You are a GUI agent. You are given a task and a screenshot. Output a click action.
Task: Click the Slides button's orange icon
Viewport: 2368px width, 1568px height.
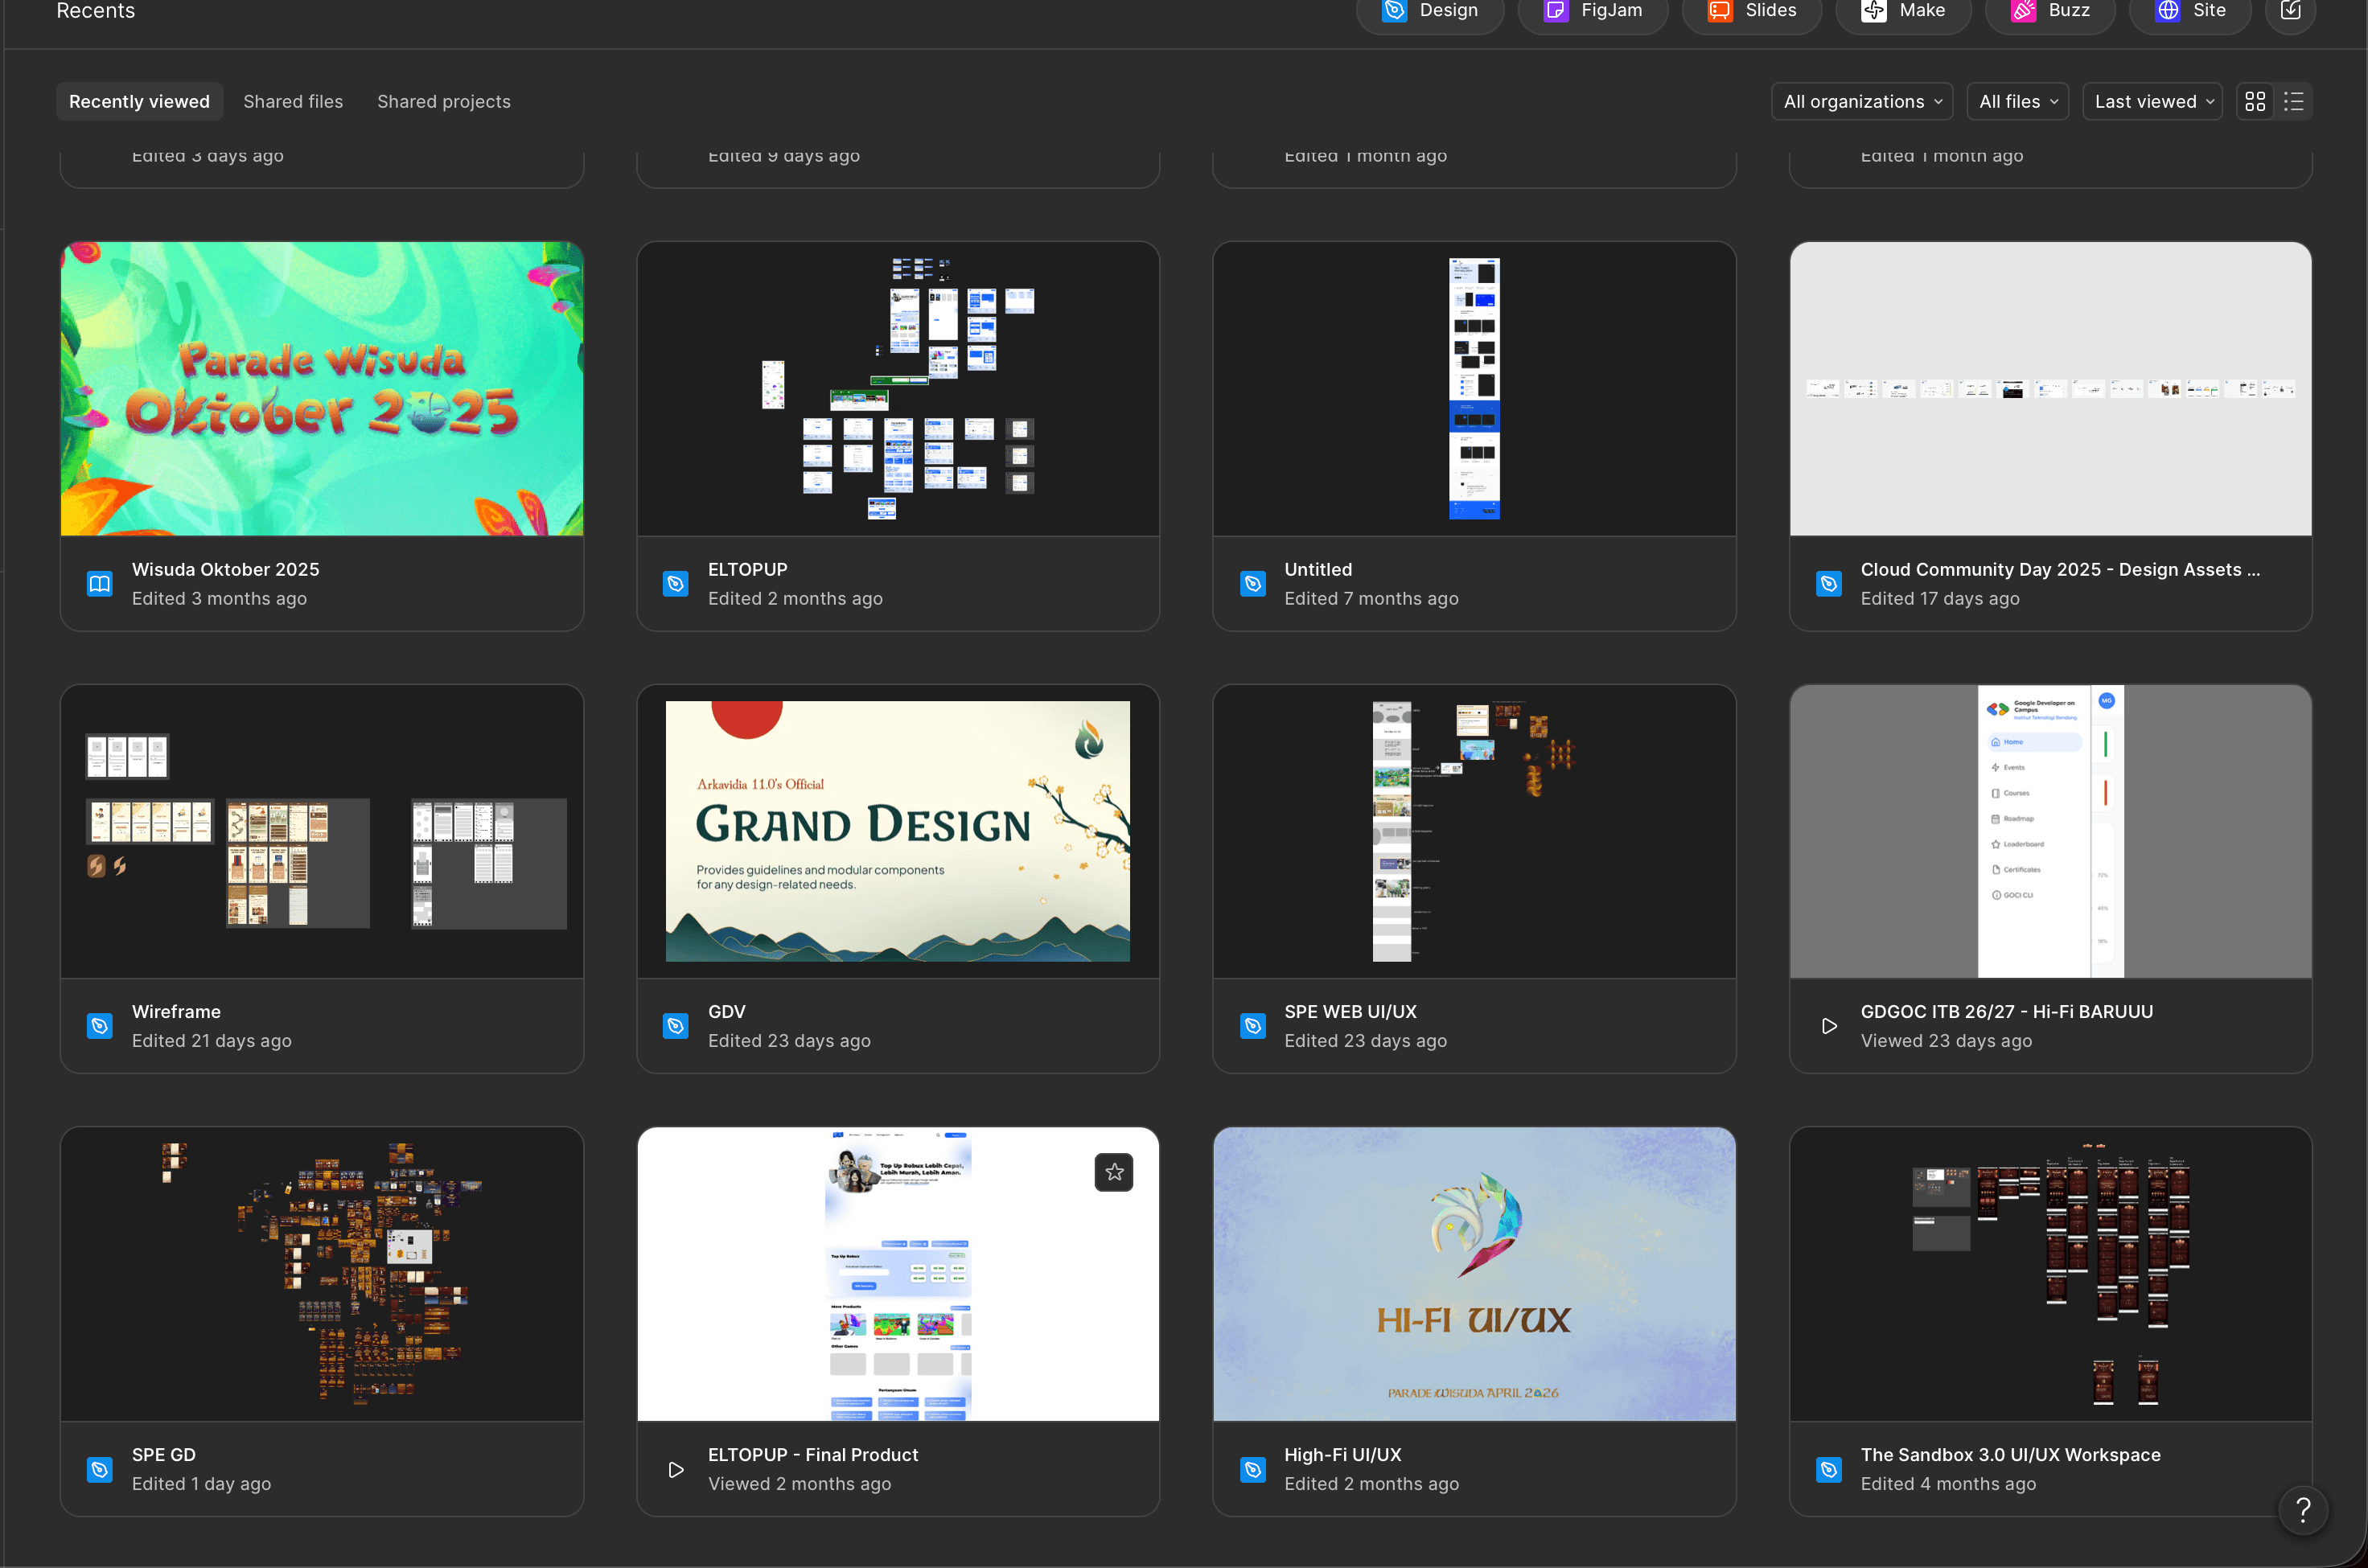[x=1720, y=11]
